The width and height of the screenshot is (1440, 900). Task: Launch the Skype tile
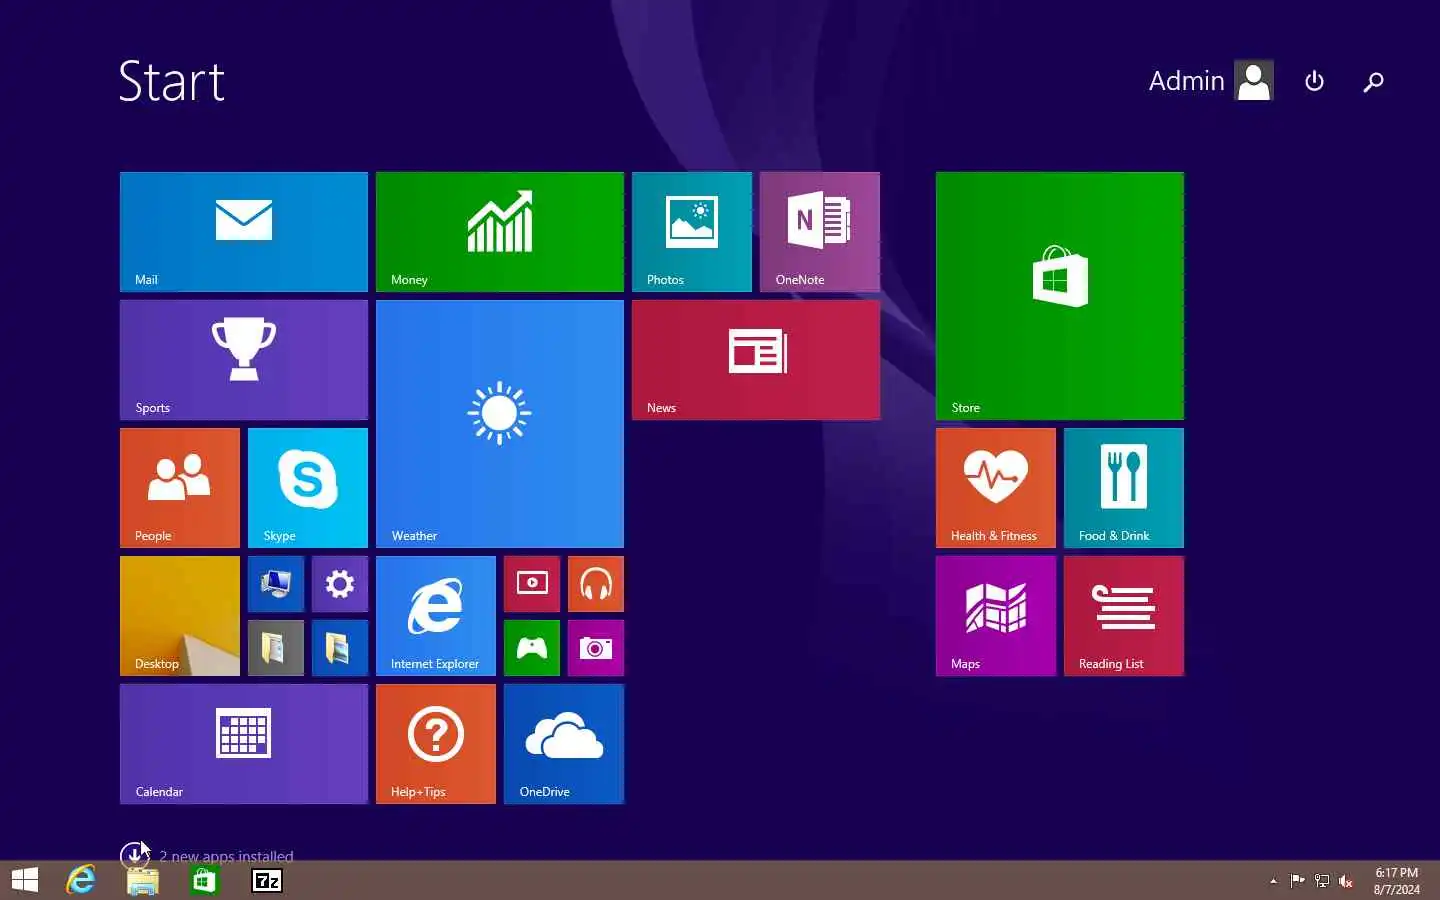(x=308, y=488)
